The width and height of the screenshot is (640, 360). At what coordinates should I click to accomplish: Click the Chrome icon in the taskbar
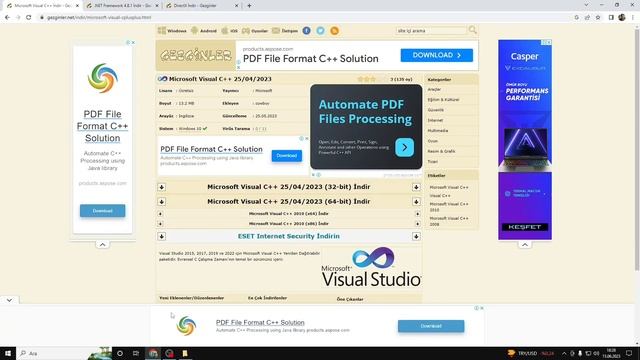click(x=153, y=353)
